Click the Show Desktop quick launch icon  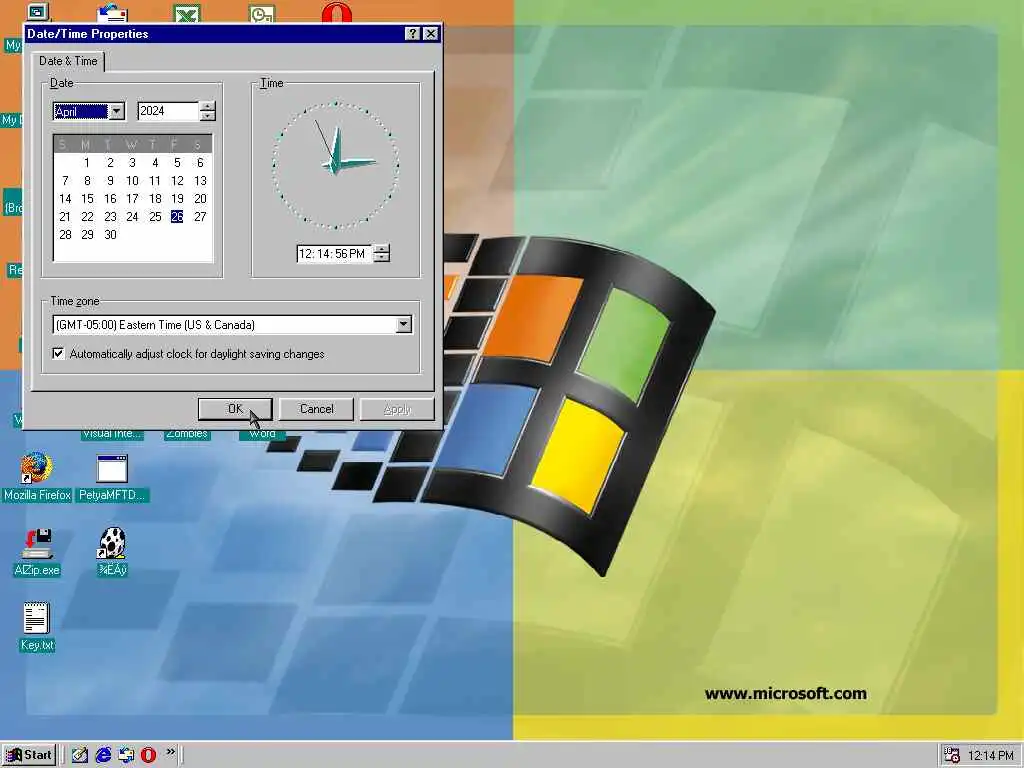point(80,755)
